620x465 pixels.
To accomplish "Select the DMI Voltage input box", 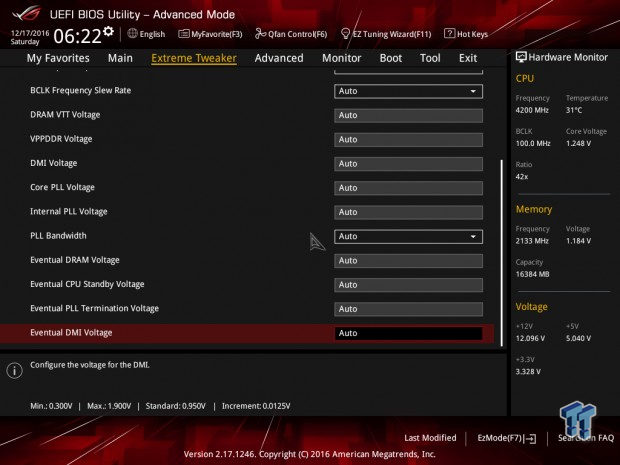I will click(408, 164).
